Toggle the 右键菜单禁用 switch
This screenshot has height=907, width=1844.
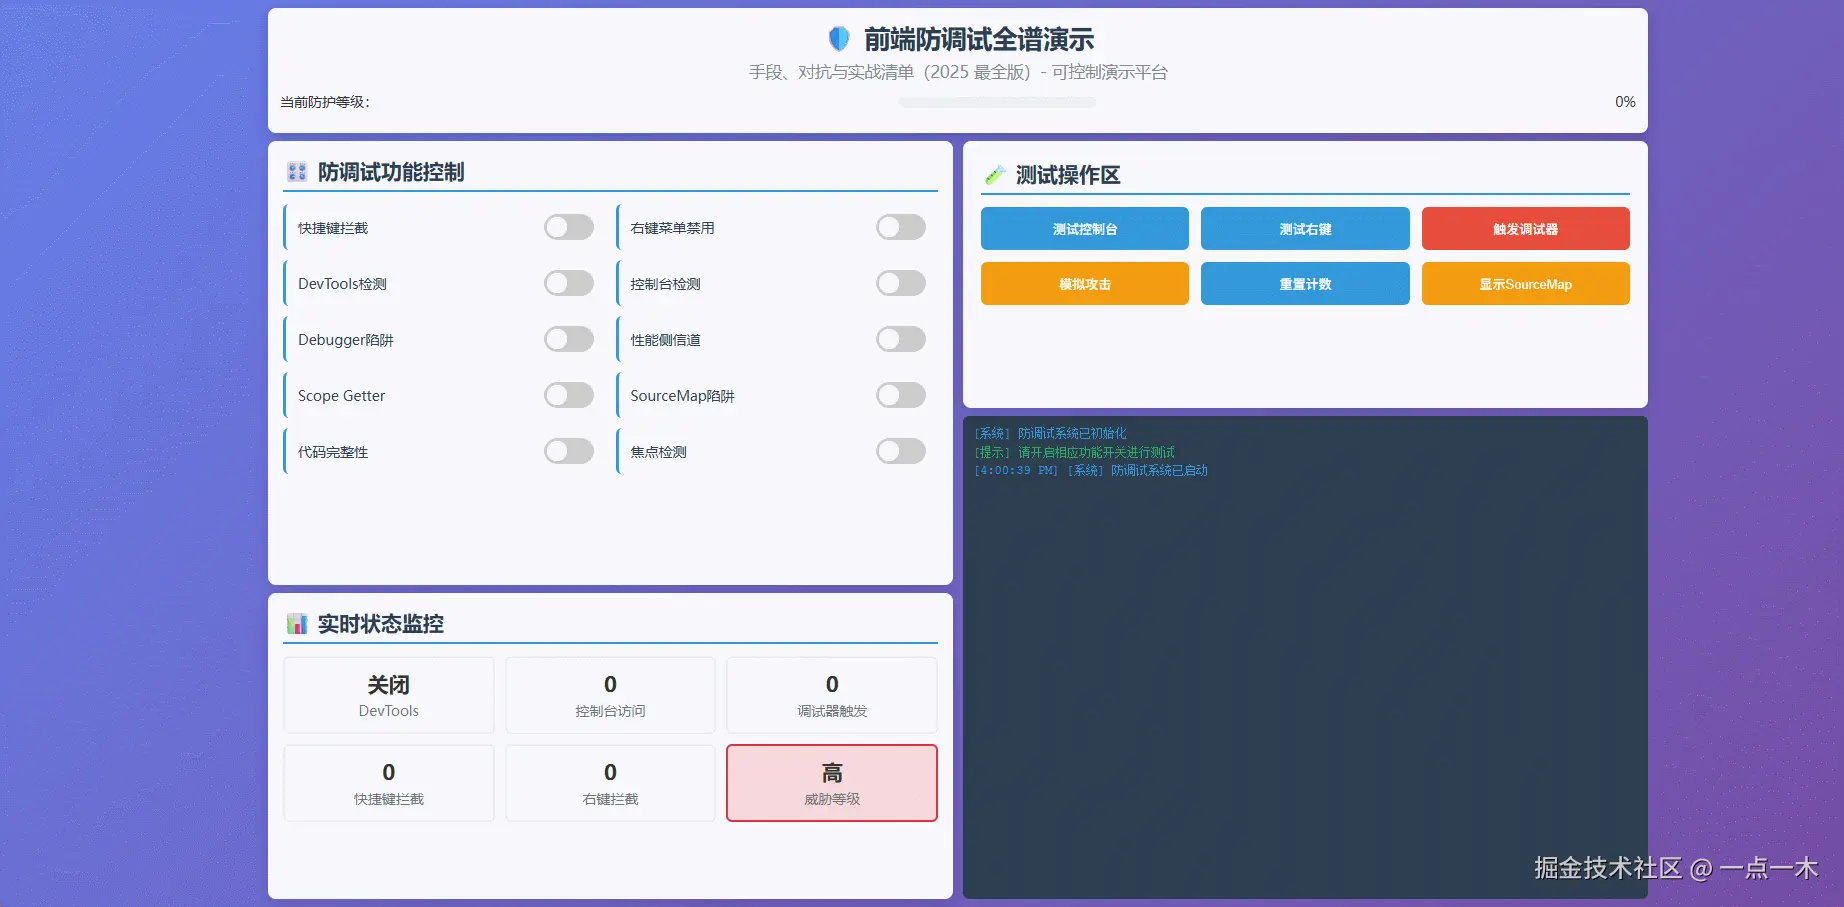coord(899,227)
